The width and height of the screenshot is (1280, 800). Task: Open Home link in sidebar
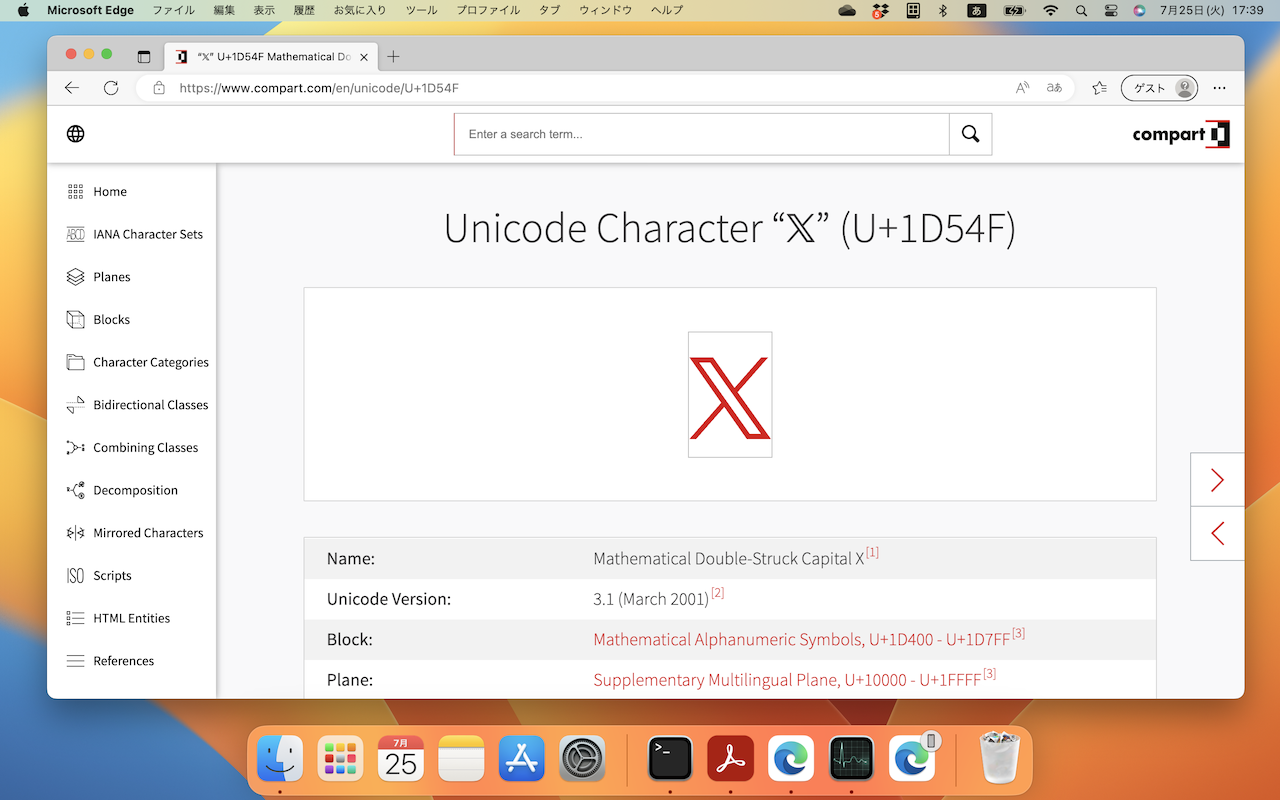pos(110,192)
